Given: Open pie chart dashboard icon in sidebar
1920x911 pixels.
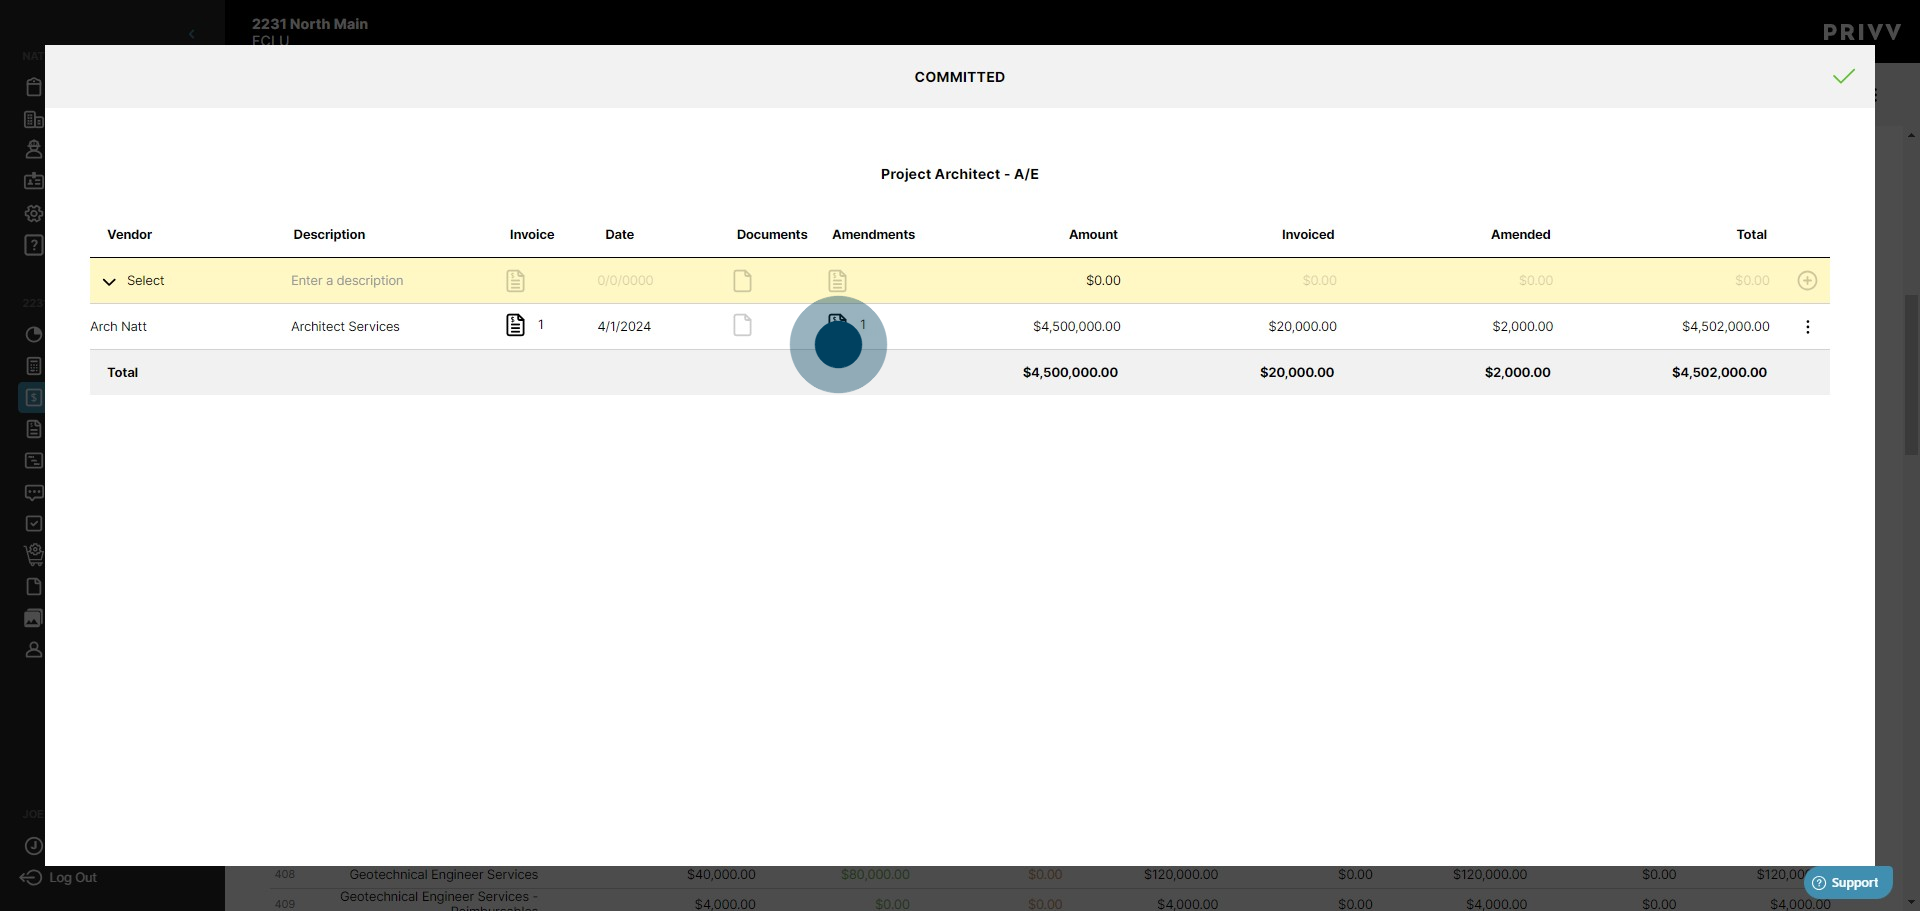Looking at the screenshot, I should pos(33,334).
